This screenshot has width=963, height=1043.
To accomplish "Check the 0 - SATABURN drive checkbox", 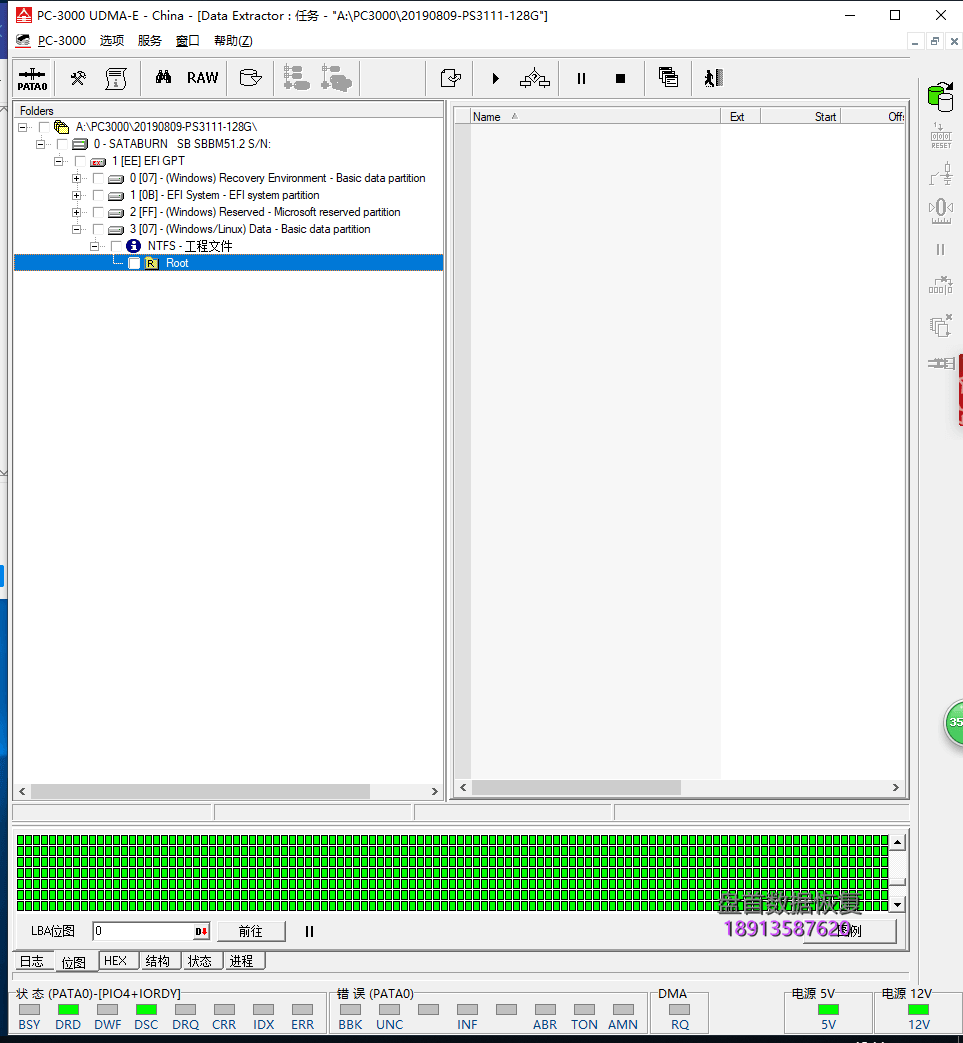I will pyautogui.click(x=62, y=144).
